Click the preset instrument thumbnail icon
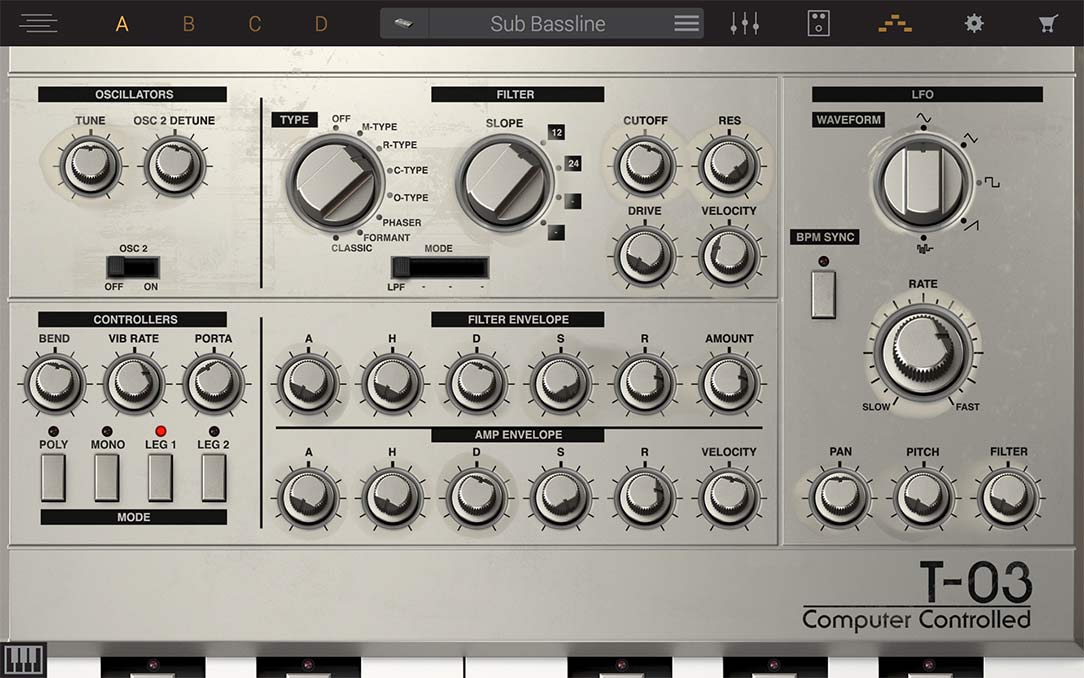1084x678 pixels. pos(404,24)
